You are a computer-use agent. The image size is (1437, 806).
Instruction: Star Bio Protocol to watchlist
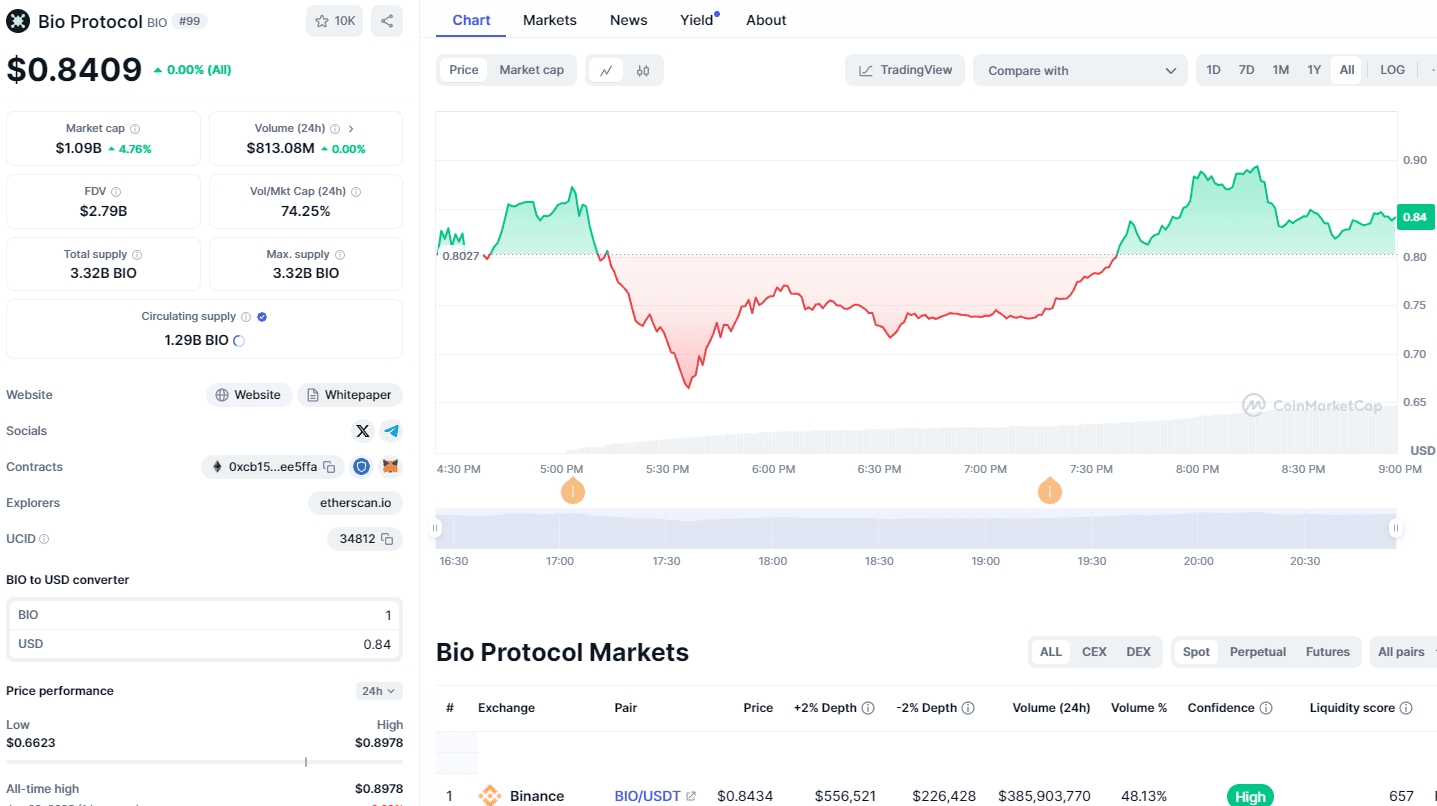point(335,21)
